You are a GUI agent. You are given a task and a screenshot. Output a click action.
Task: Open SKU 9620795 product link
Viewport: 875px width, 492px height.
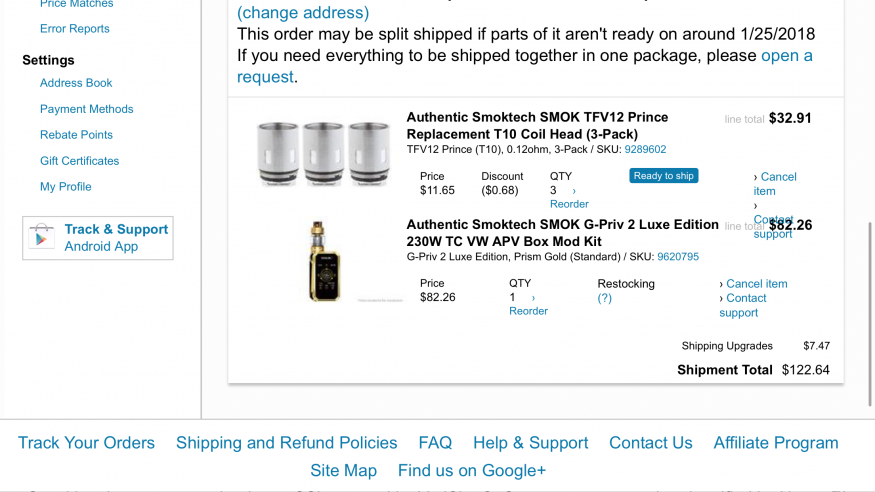tap(677, 257)
